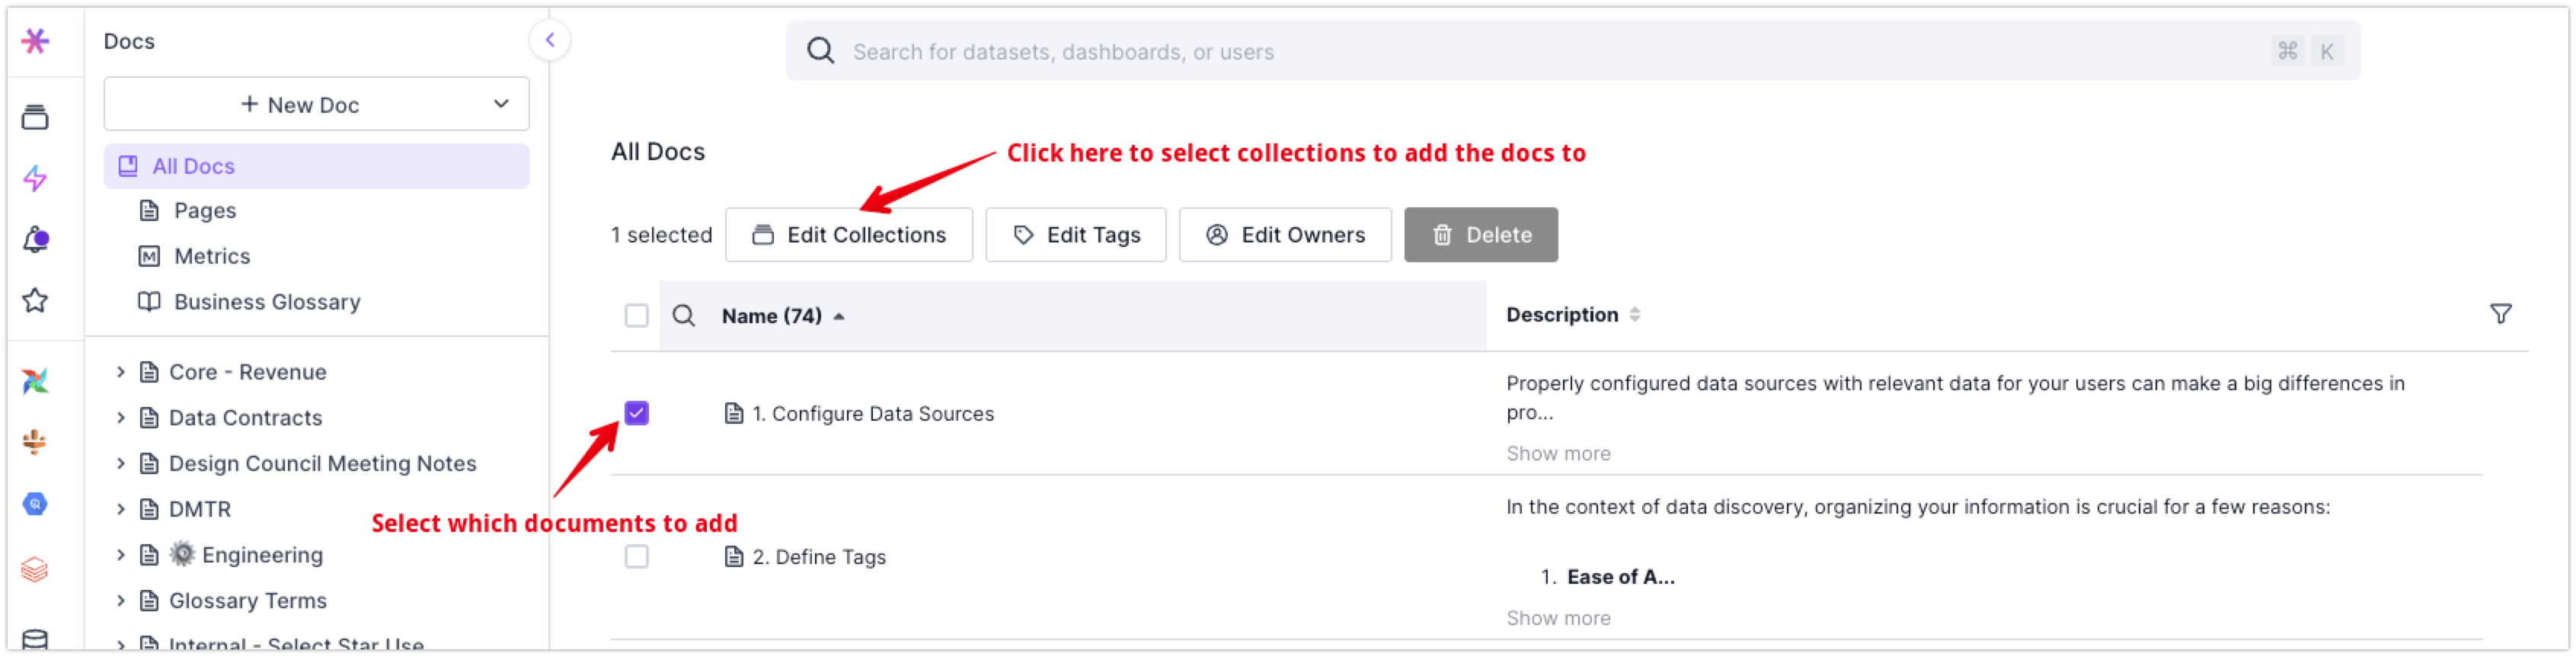The image size is (2576, 657).
Task: Open the collections stack icon in sidebar
Action: pos(35,117)
